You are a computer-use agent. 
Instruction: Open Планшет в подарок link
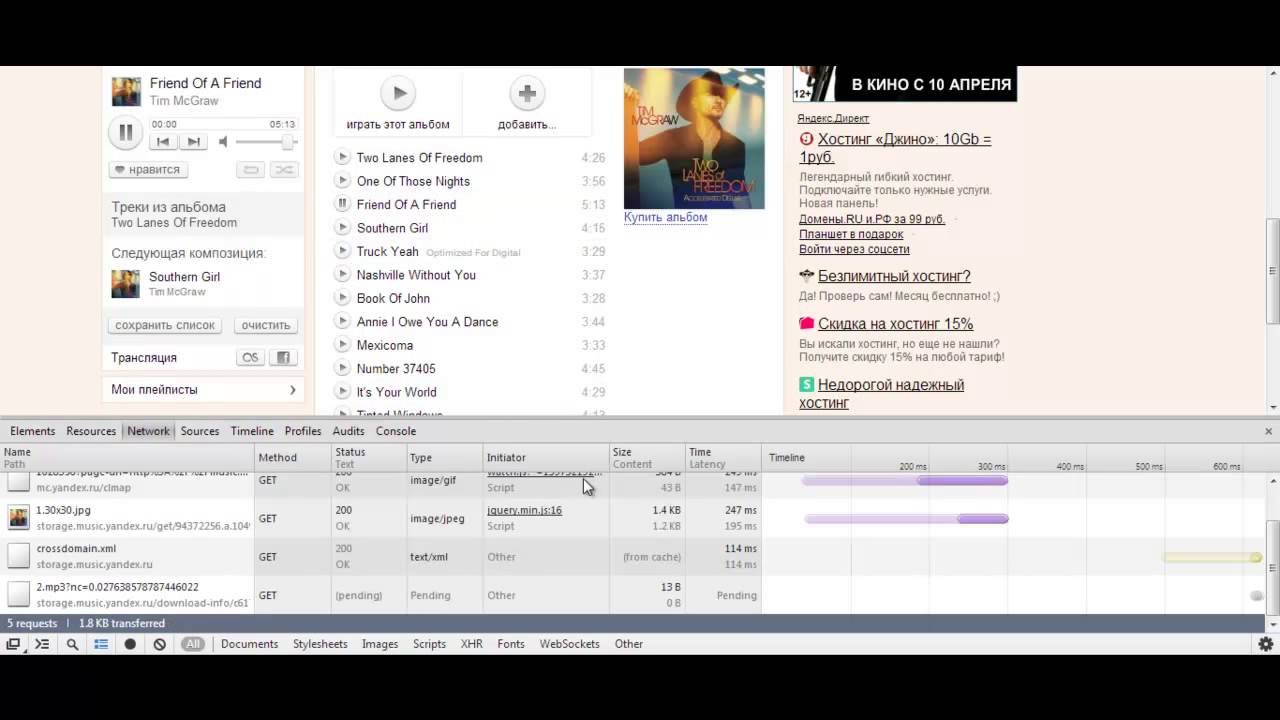coord(851,234)
